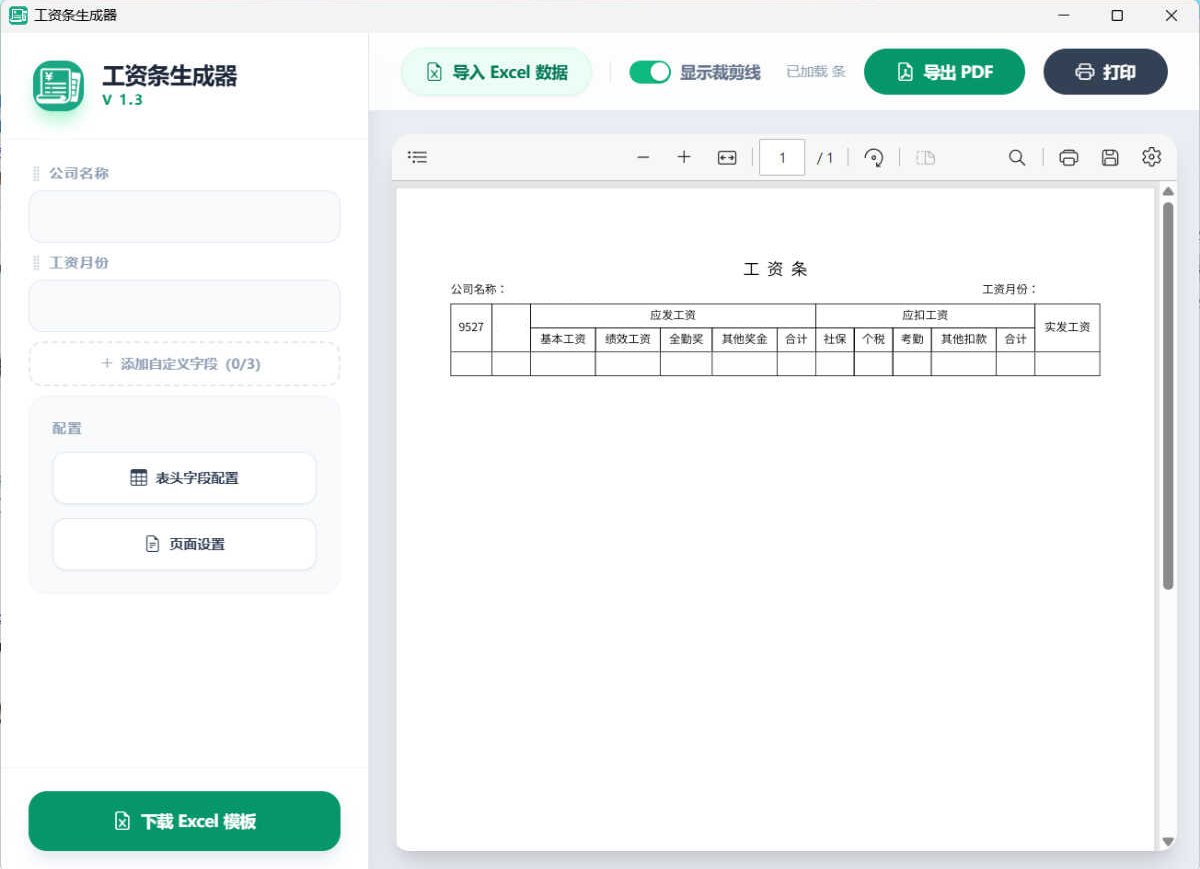Screen dimensions: 1200x869
Task: Download the Excel template via 下载 Excel 模板
Action: (x=184, y=821)
